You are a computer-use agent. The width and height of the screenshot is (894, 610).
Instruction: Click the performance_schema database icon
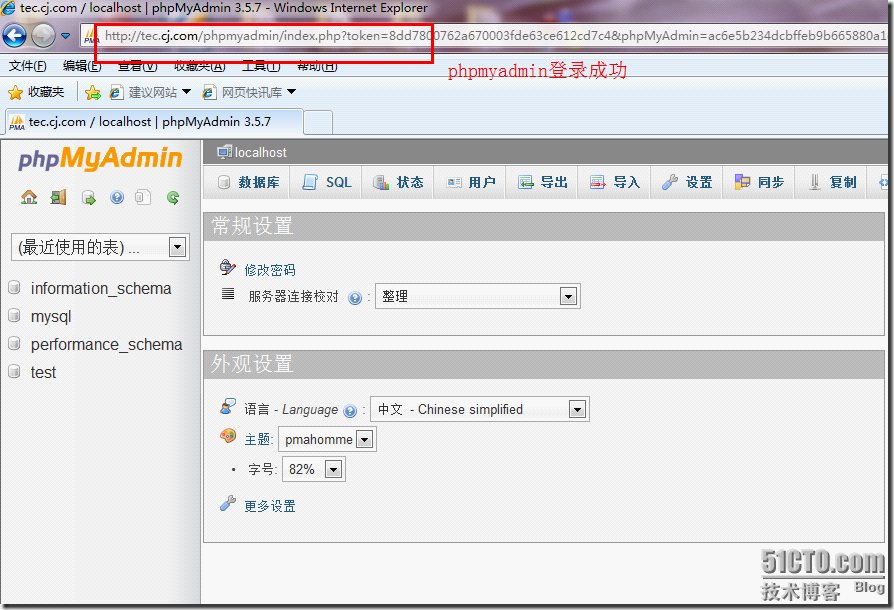click(x=14, y=343)
